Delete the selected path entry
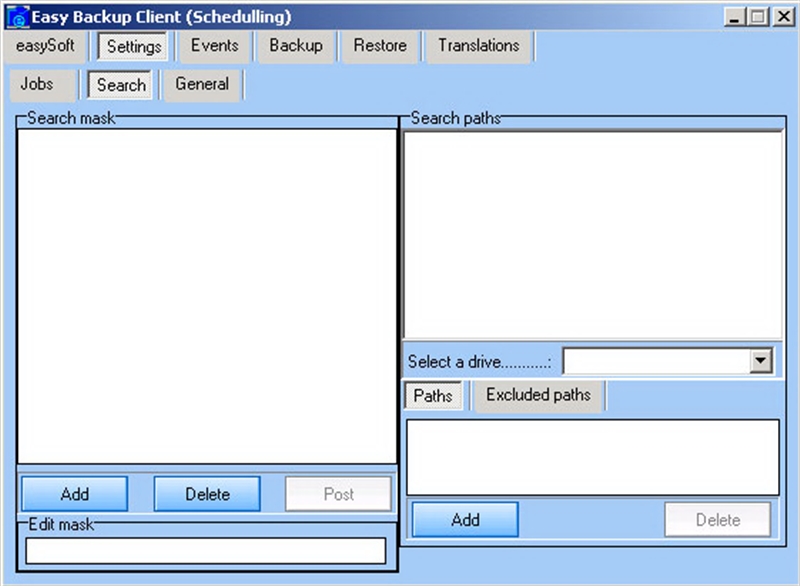The height and width of the screenshot is (586, 800). click(x=717, y=519)
